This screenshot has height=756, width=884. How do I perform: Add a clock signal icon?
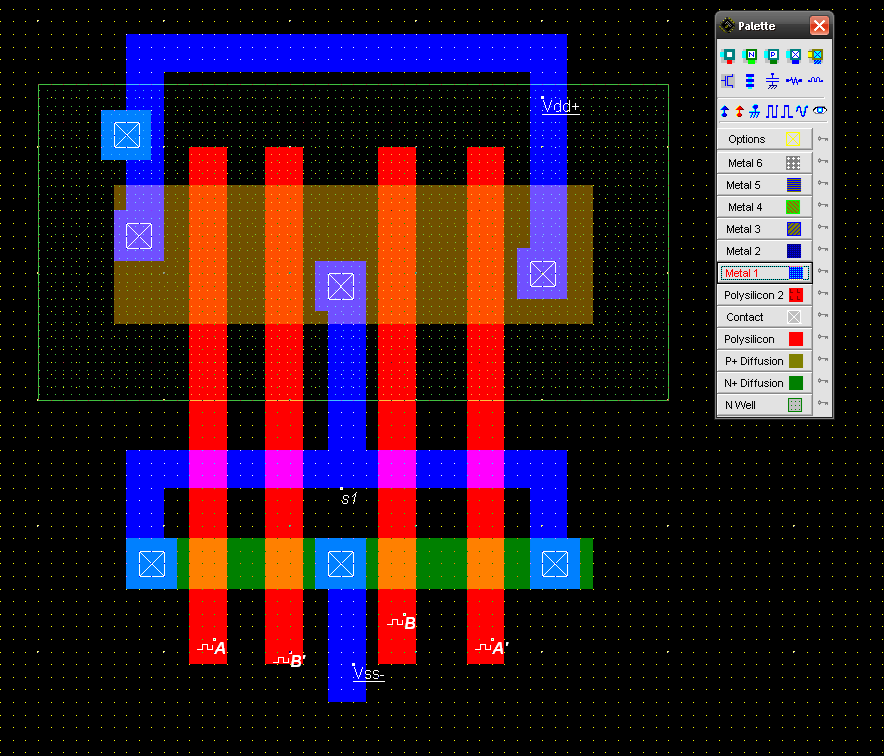click(x=772, y=112)
